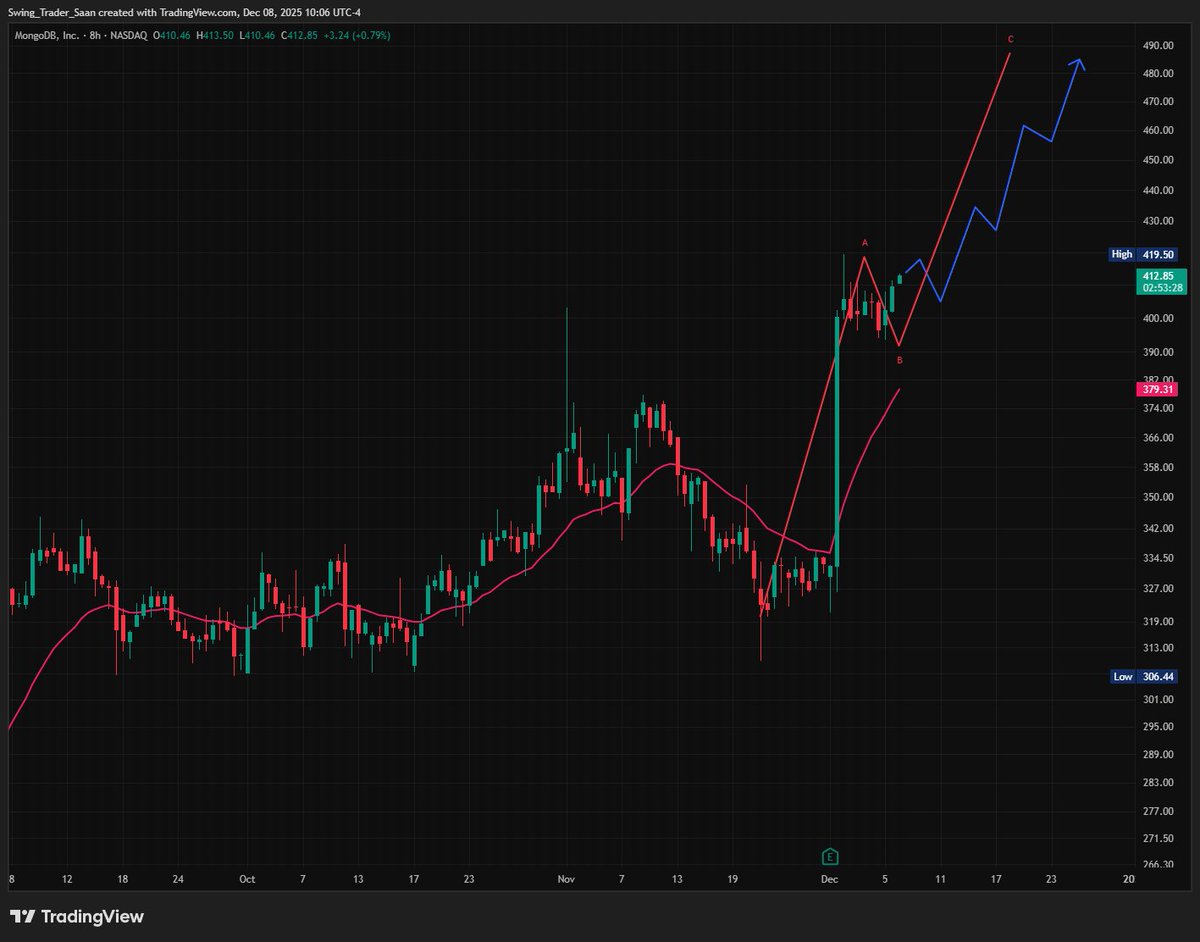Screen dimensions: 1200x942
Task: Click the 400.00 price axis label
Action: pos(1158,319)
